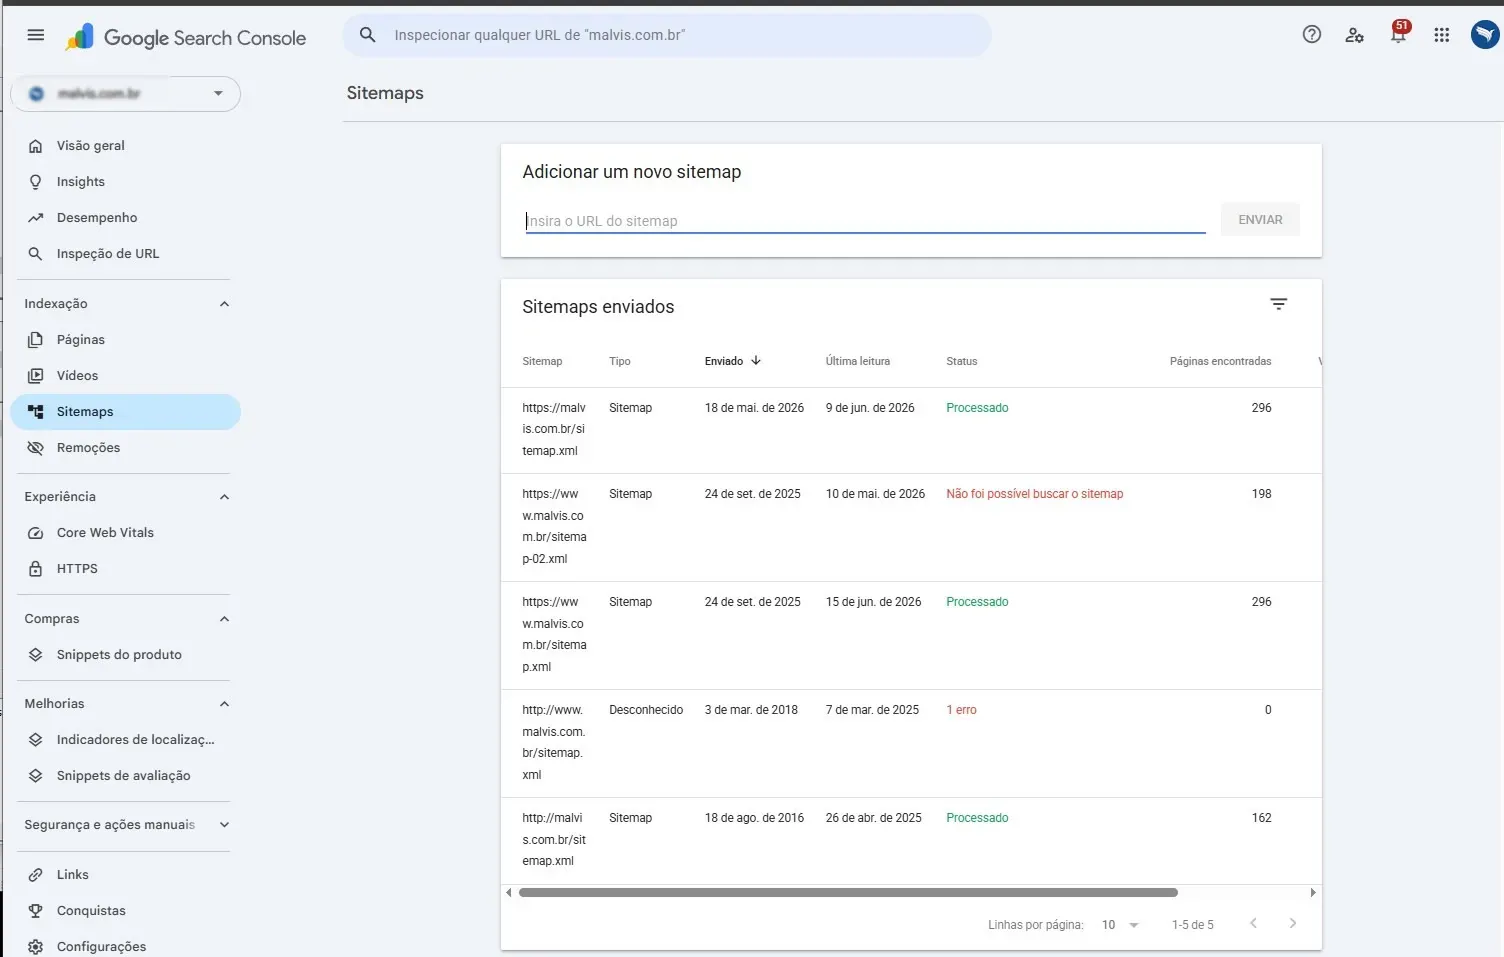1504x957 pixels.
Task: Click the Sitemap column header
Action: tap(542, 361)
